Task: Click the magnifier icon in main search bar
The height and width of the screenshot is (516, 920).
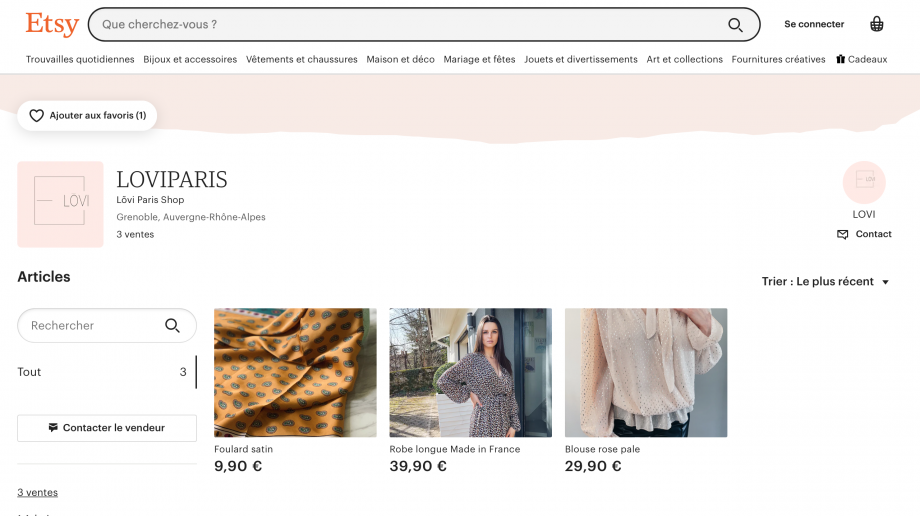Action: point(735,25)
